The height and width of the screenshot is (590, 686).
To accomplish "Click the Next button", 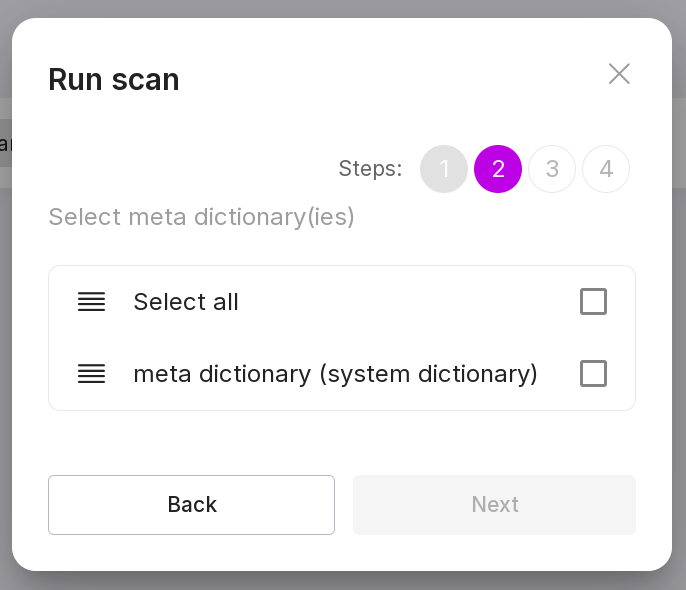I will click(x=494, y=505).
